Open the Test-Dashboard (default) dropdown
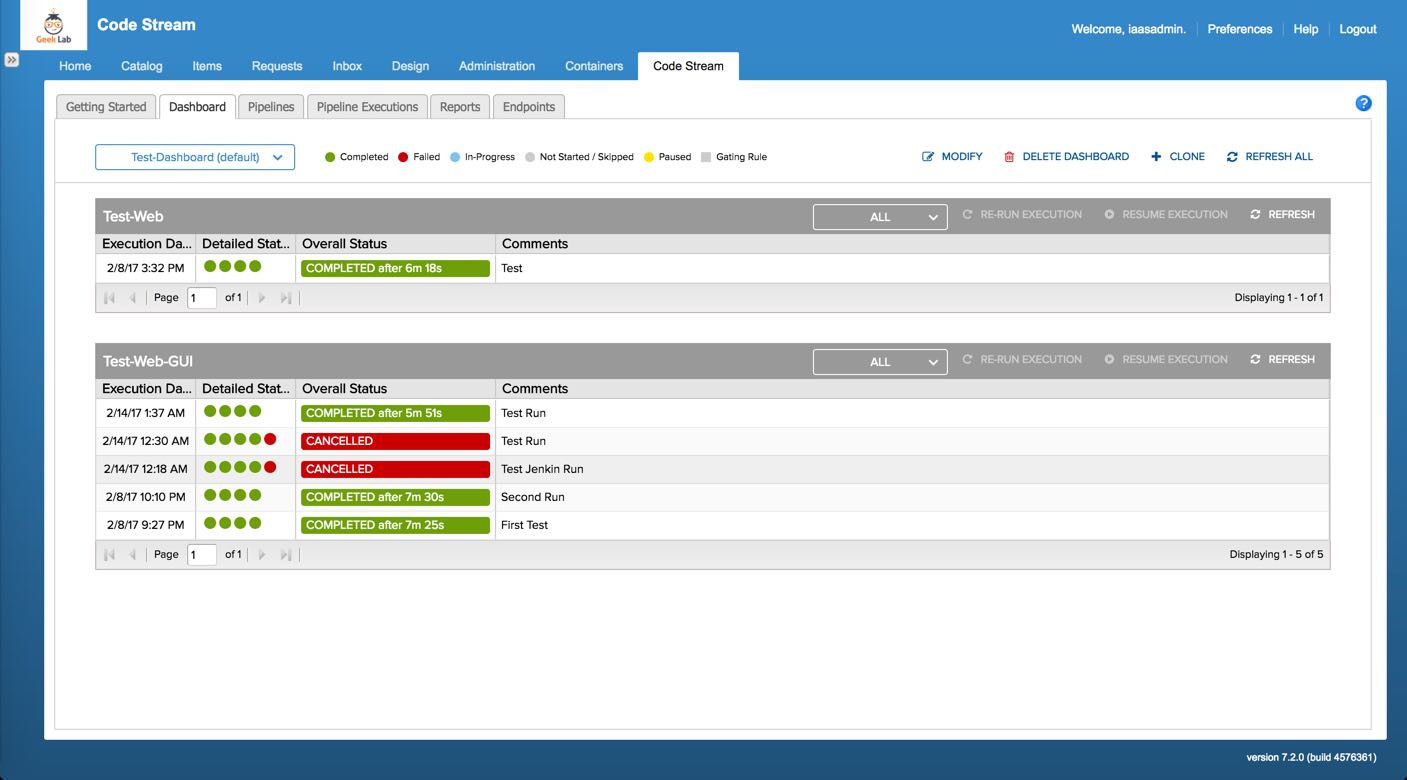 click(194, 157)
